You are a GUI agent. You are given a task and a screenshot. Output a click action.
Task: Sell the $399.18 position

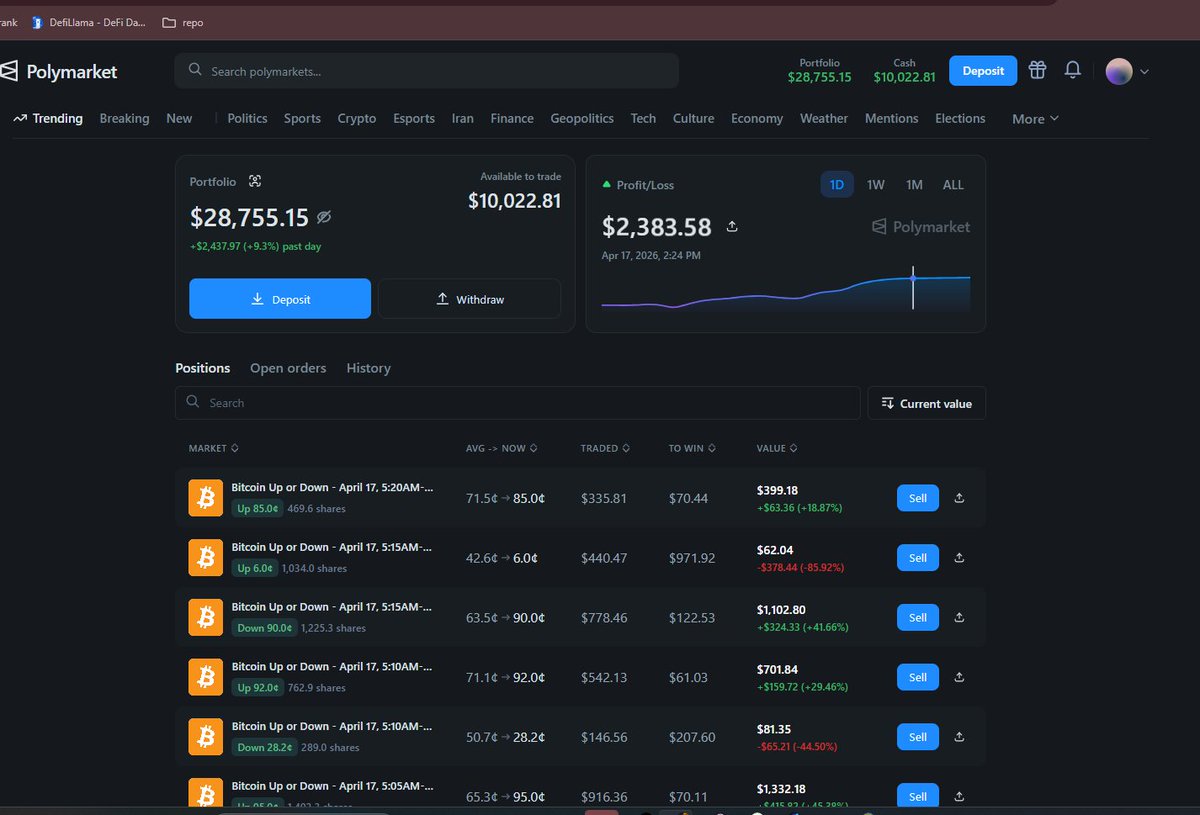click(x=918, y=498)
